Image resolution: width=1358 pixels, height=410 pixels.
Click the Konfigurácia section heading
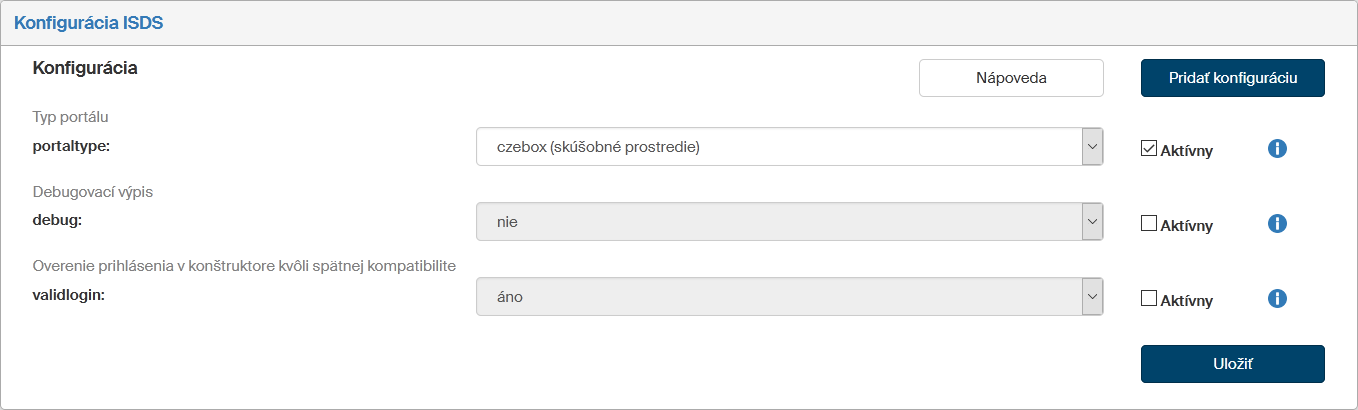85,68
